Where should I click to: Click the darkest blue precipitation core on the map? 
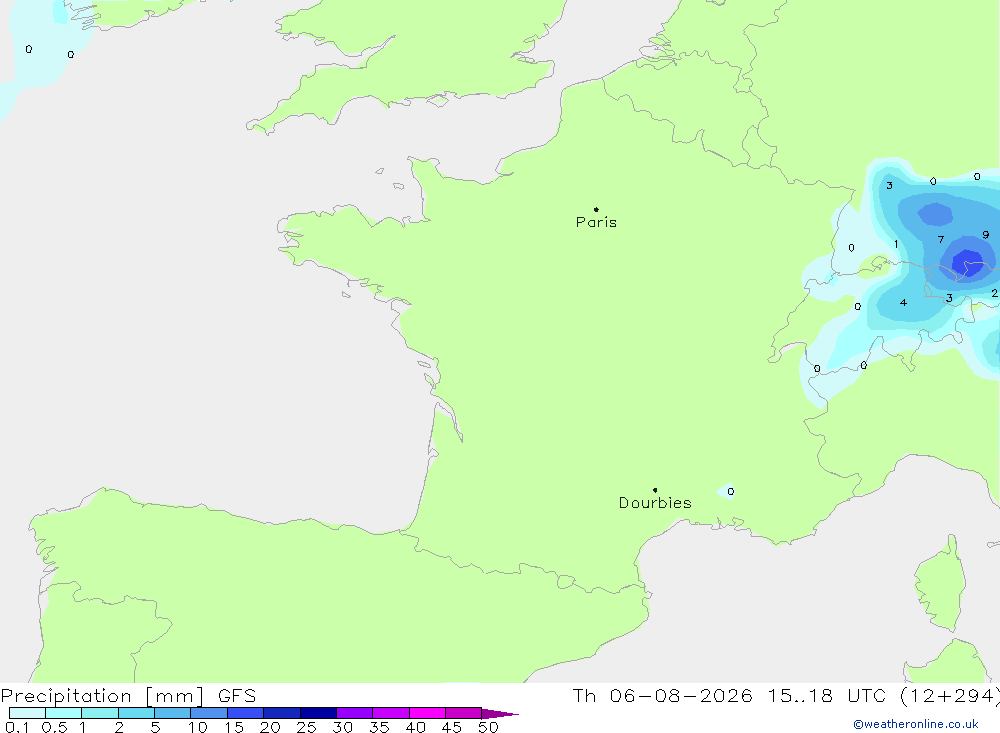pyautogui.click(x=967, y=262)
